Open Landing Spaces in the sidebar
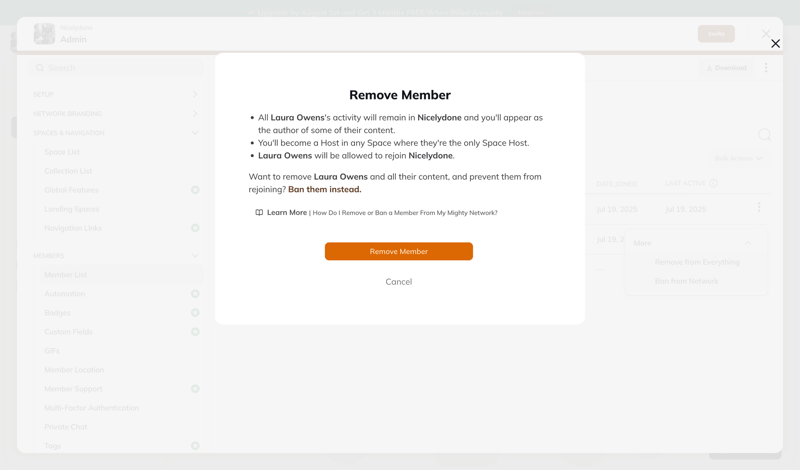Screen dimensions: 800x470 71,209
